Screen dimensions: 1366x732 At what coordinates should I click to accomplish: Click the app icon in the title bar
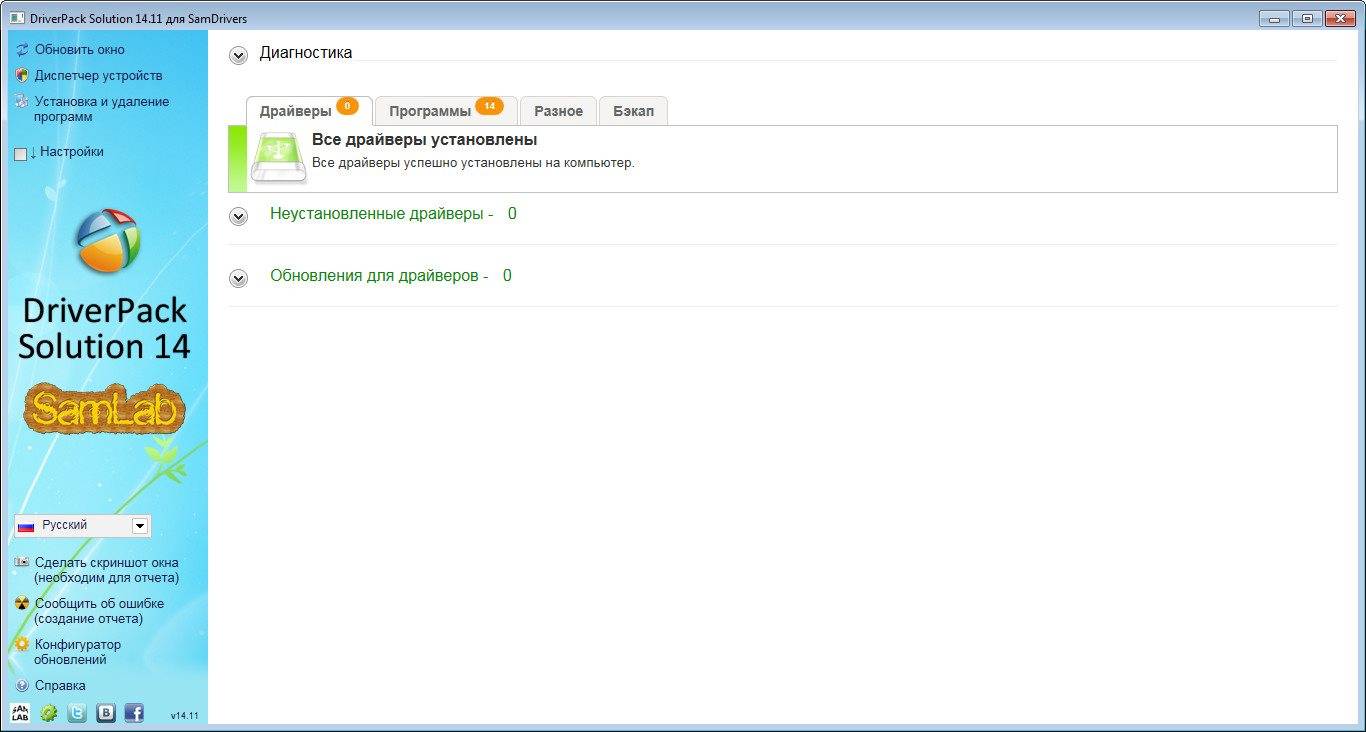[x=17, y=18]
